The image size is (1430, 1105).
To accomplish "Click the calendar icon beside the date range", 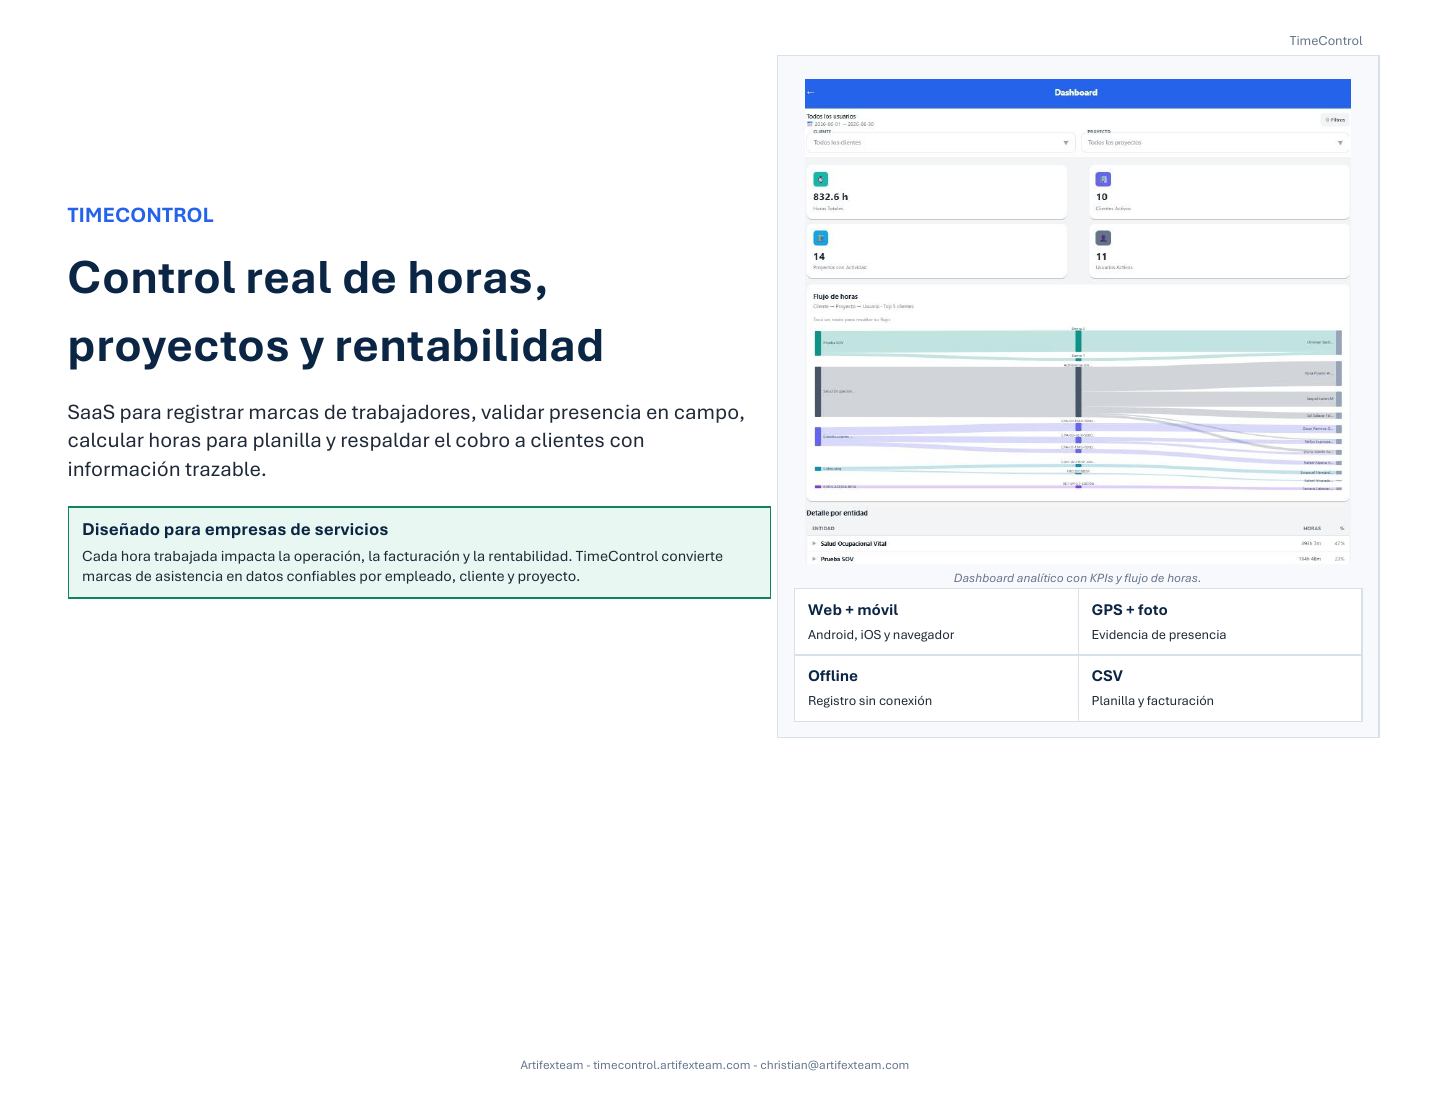I will click(x=810, y=124).
